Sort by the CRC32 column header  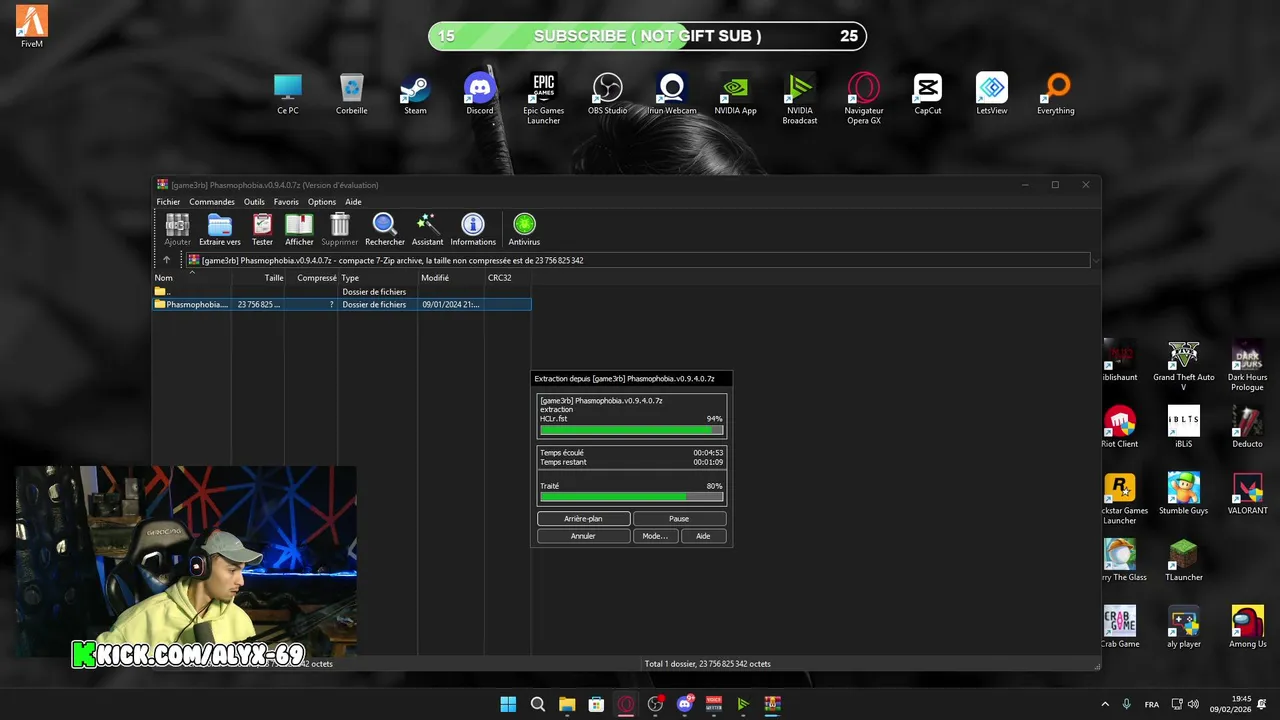508,278
